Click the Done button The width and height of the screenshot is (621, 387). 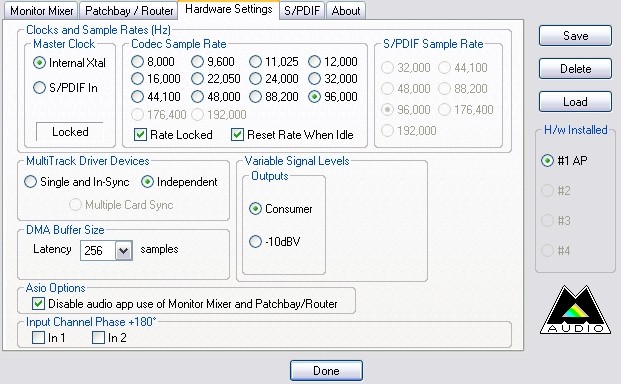[326, 370]
